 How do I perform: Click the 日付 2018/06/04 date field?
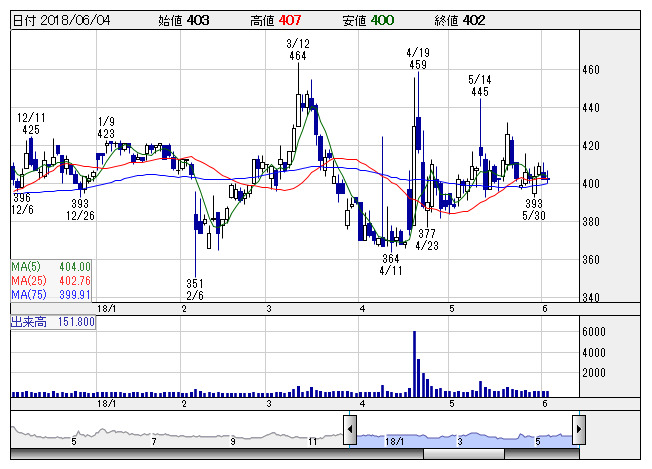coord(61,20)
